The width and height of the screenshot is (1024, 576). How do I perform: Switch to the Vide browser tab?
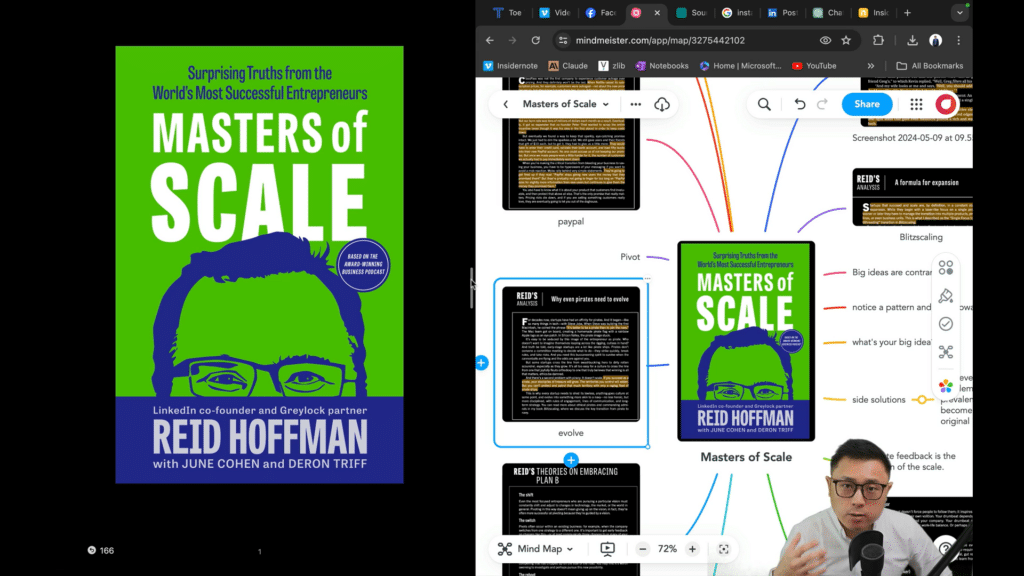coord(554,12)
